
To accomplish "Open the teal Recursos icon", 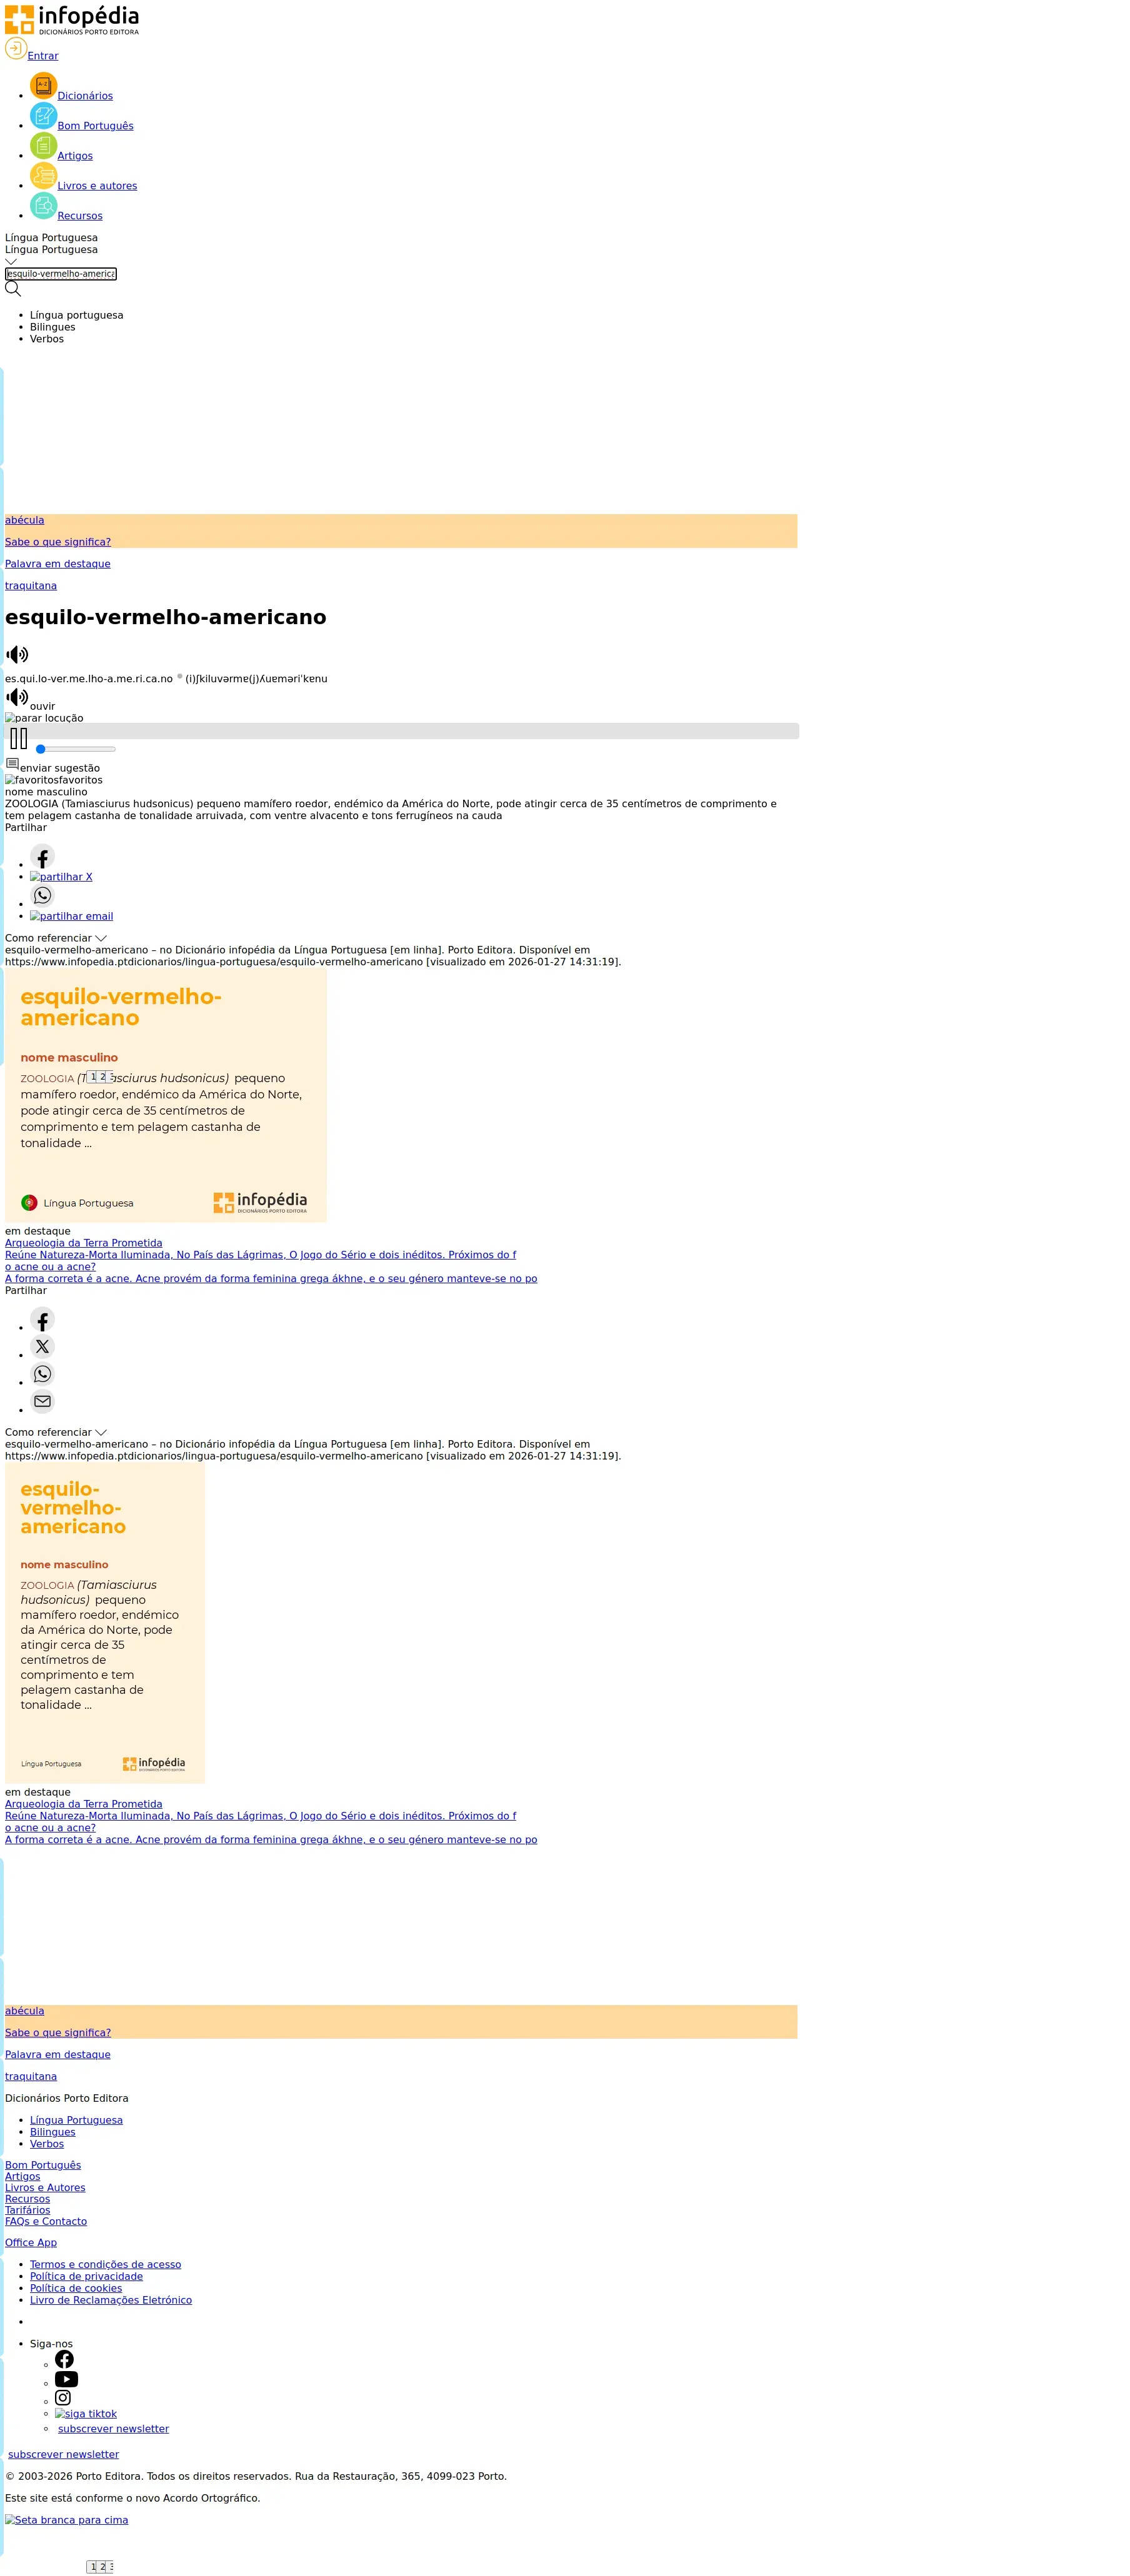I will pos(43,207).
